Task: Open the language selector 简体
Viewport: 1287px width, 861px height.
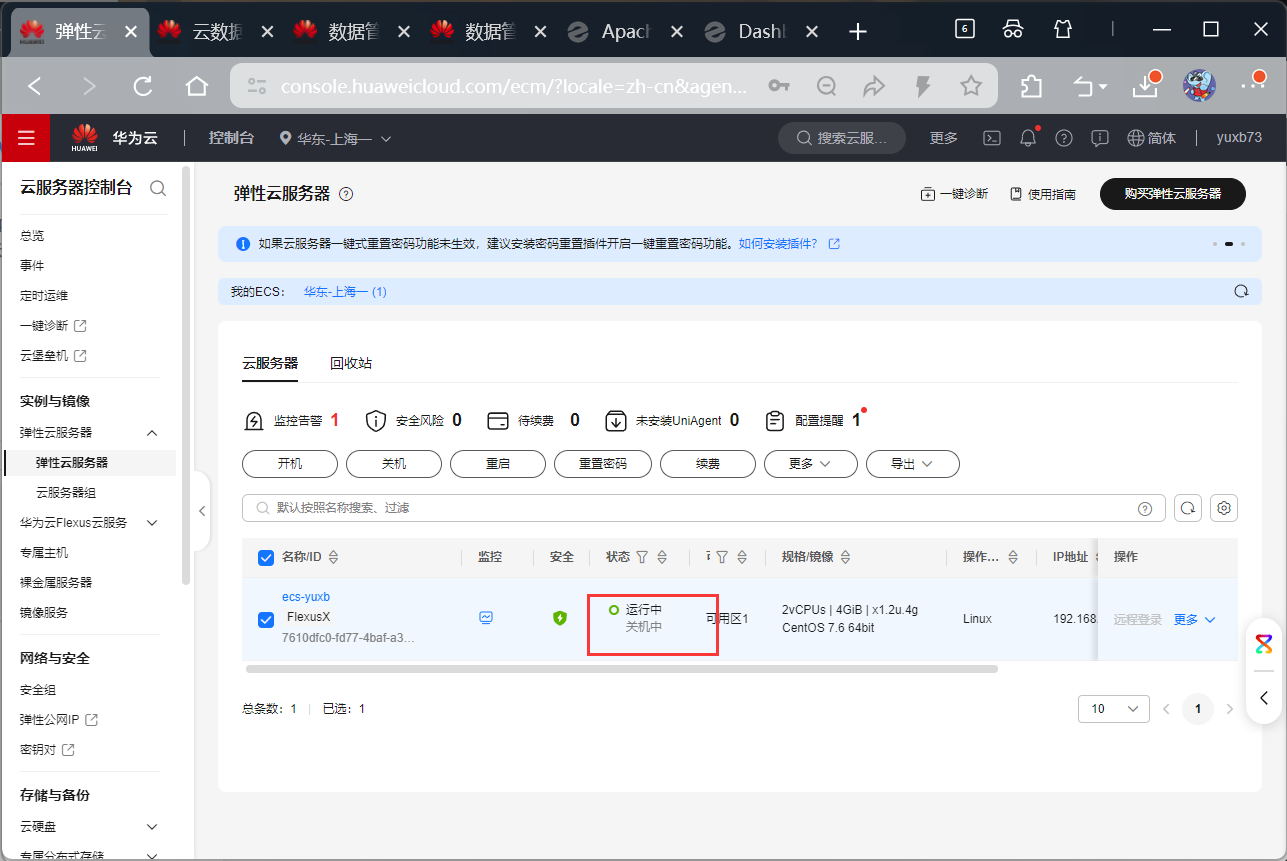Action: click(1151, 138)
